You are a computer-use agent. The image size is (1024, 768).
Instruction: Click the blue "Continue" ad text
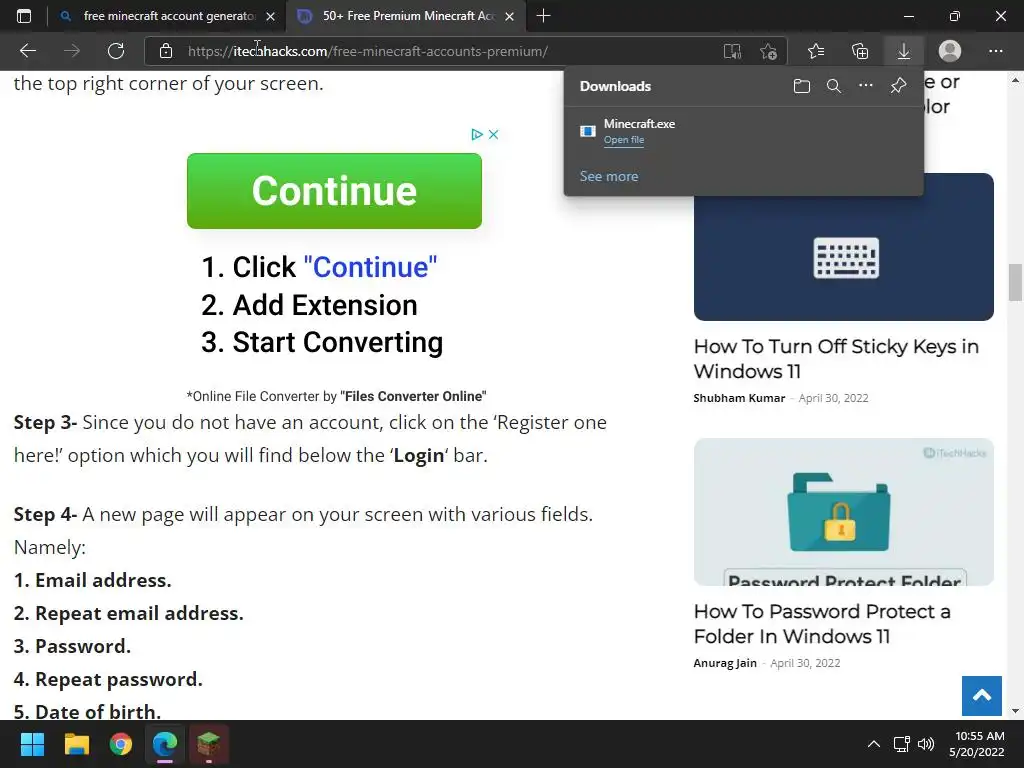(x=370, y=267)
